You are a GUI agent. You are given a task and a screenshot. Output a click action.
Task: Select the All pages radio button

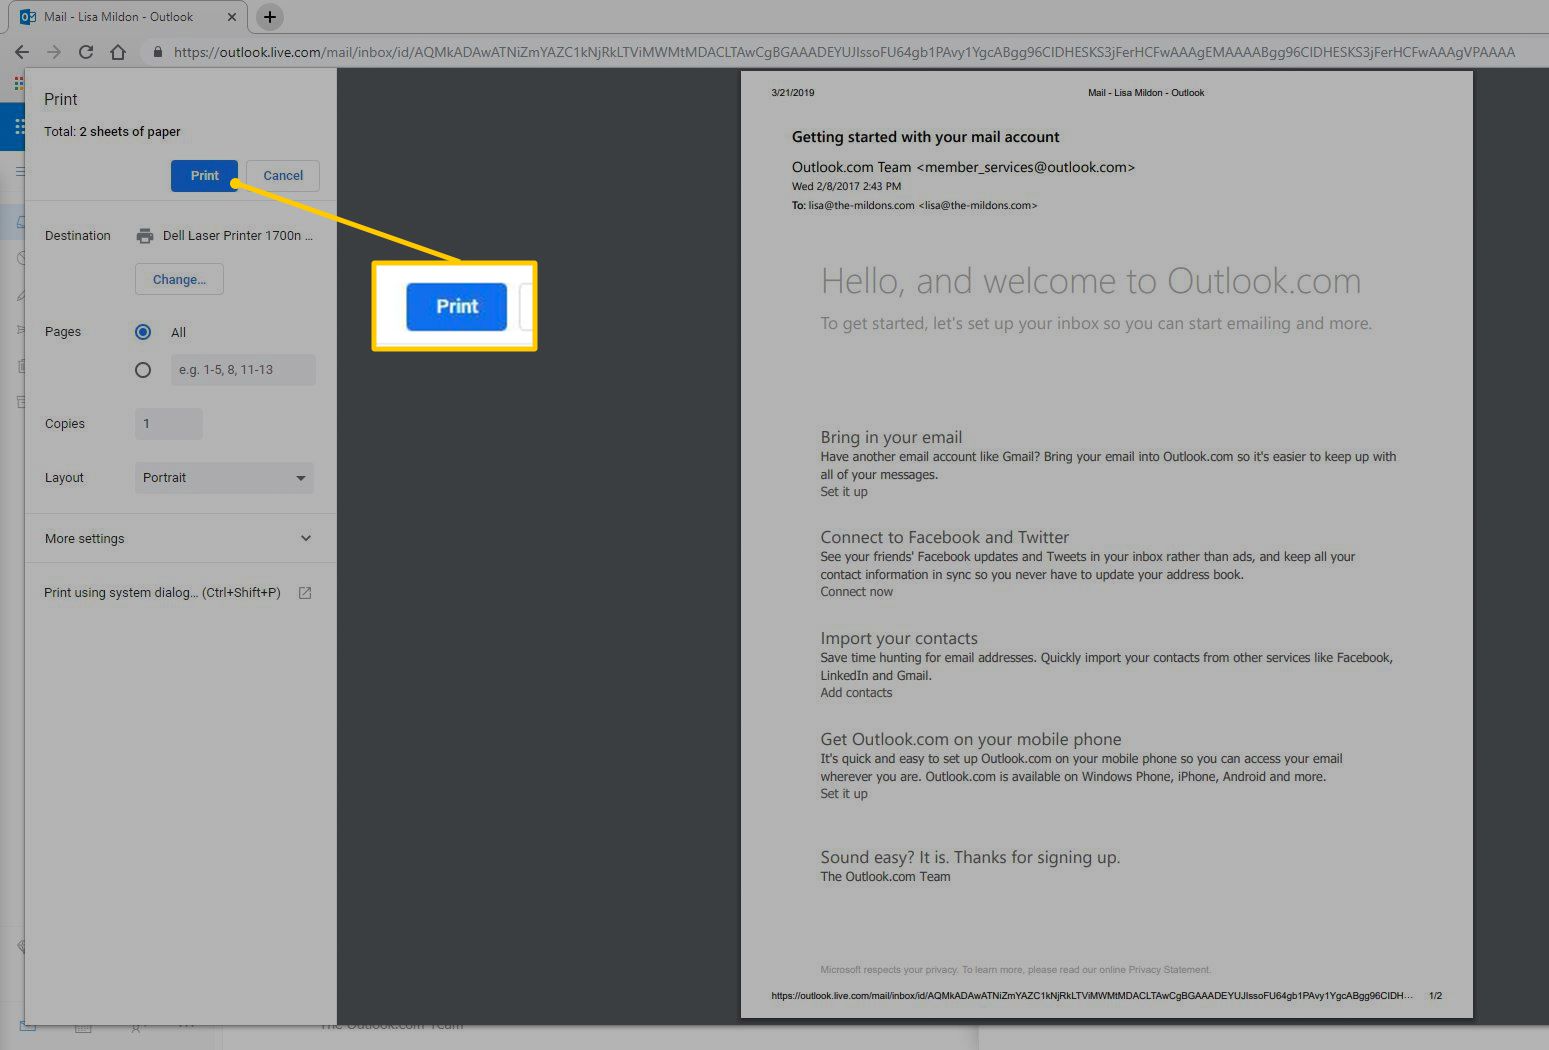(x=143, y=332)
